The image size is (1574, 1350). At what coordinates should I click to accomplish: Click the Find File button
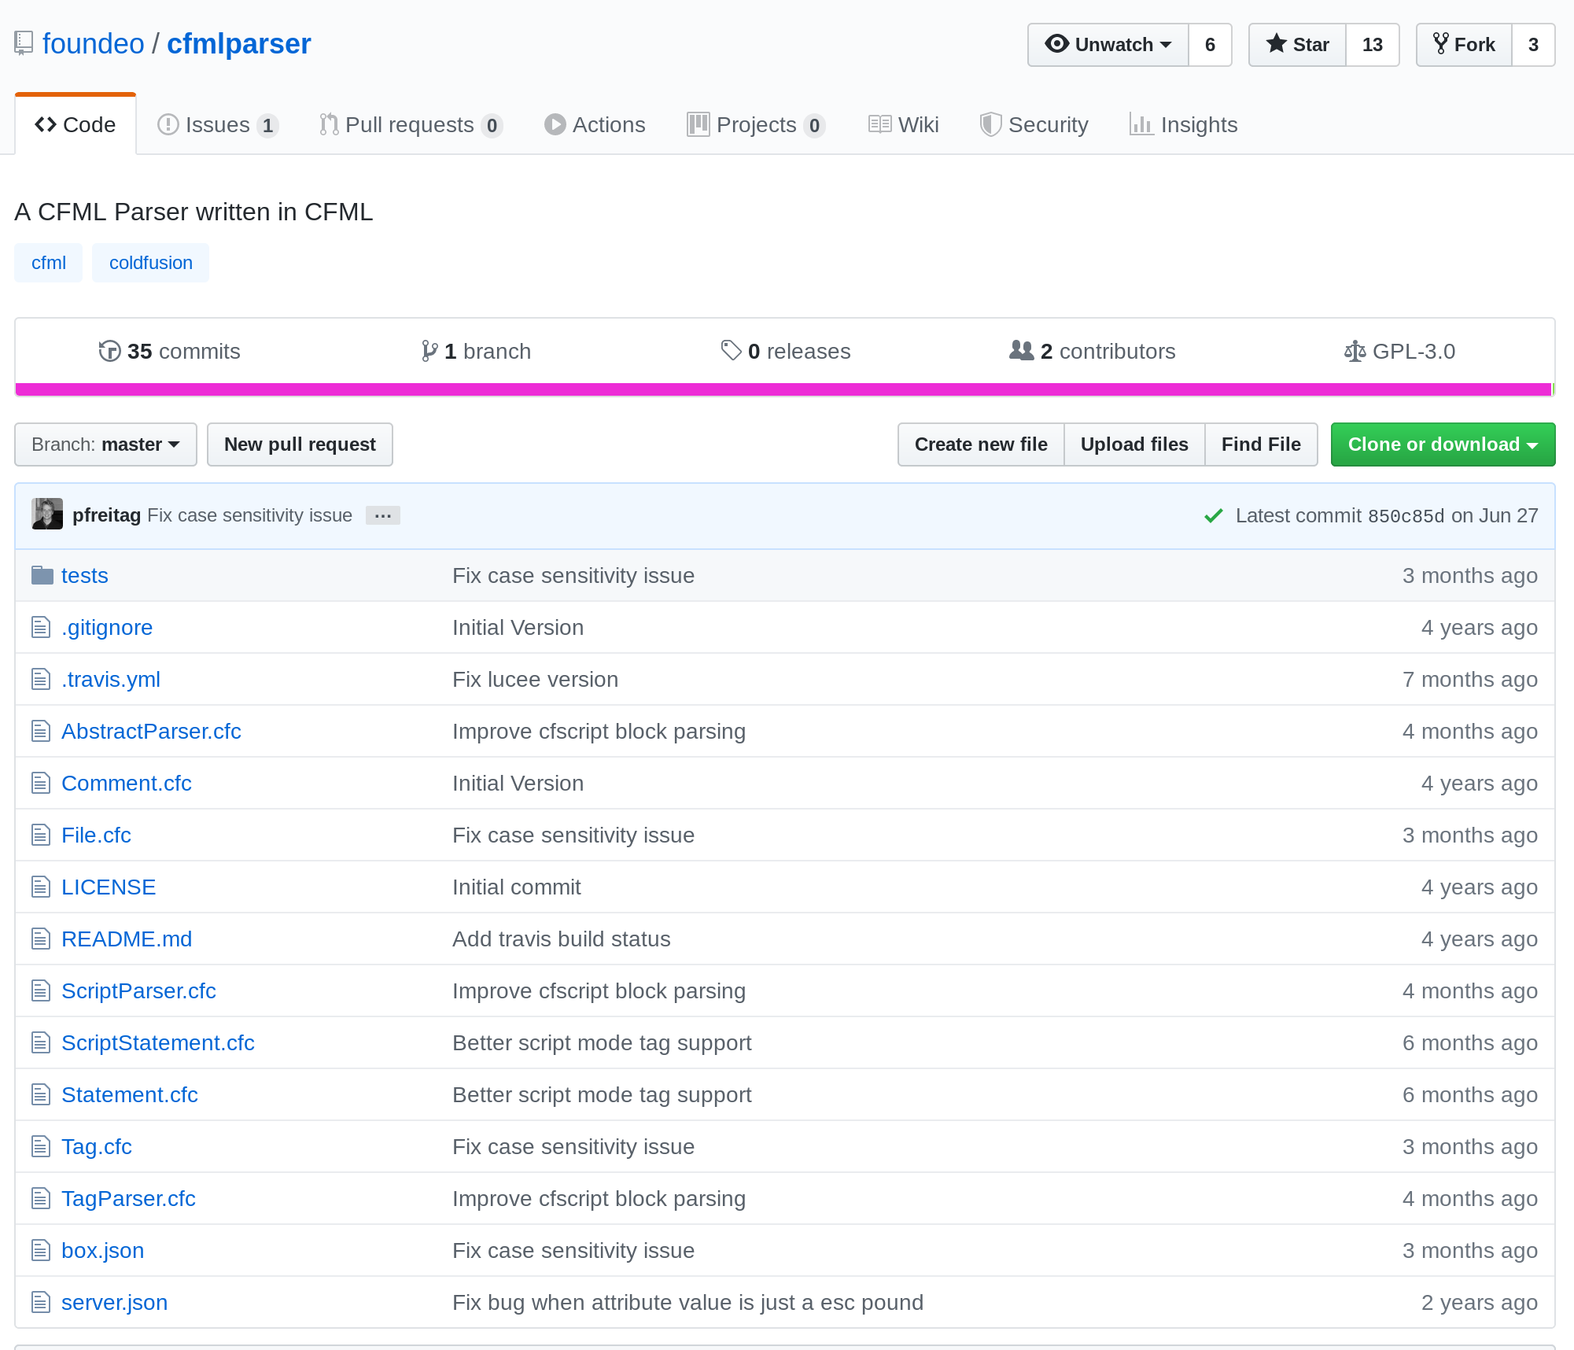(1261, 444)
